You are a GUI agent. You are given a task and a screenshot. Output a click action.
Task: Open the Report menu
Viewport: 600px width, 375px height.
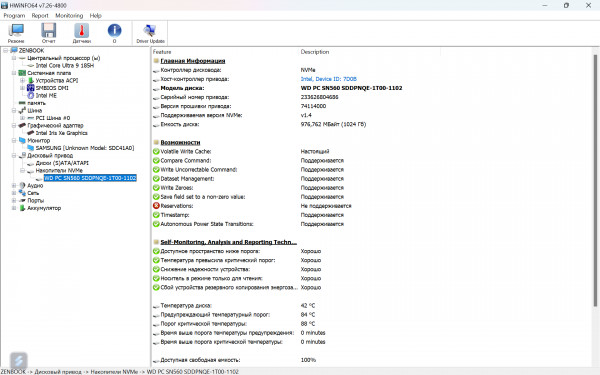(40, 16)
